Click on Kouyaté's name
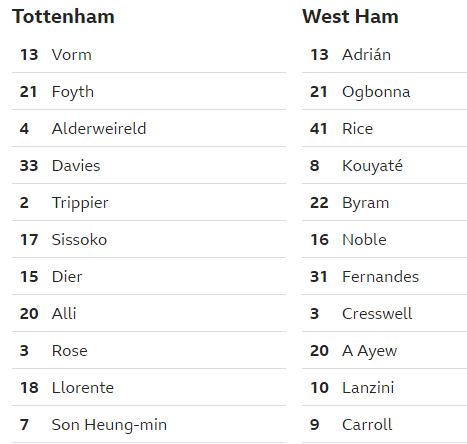Viewport: 467px width, 444px height. pyautogui.click(x=372, y=166)
